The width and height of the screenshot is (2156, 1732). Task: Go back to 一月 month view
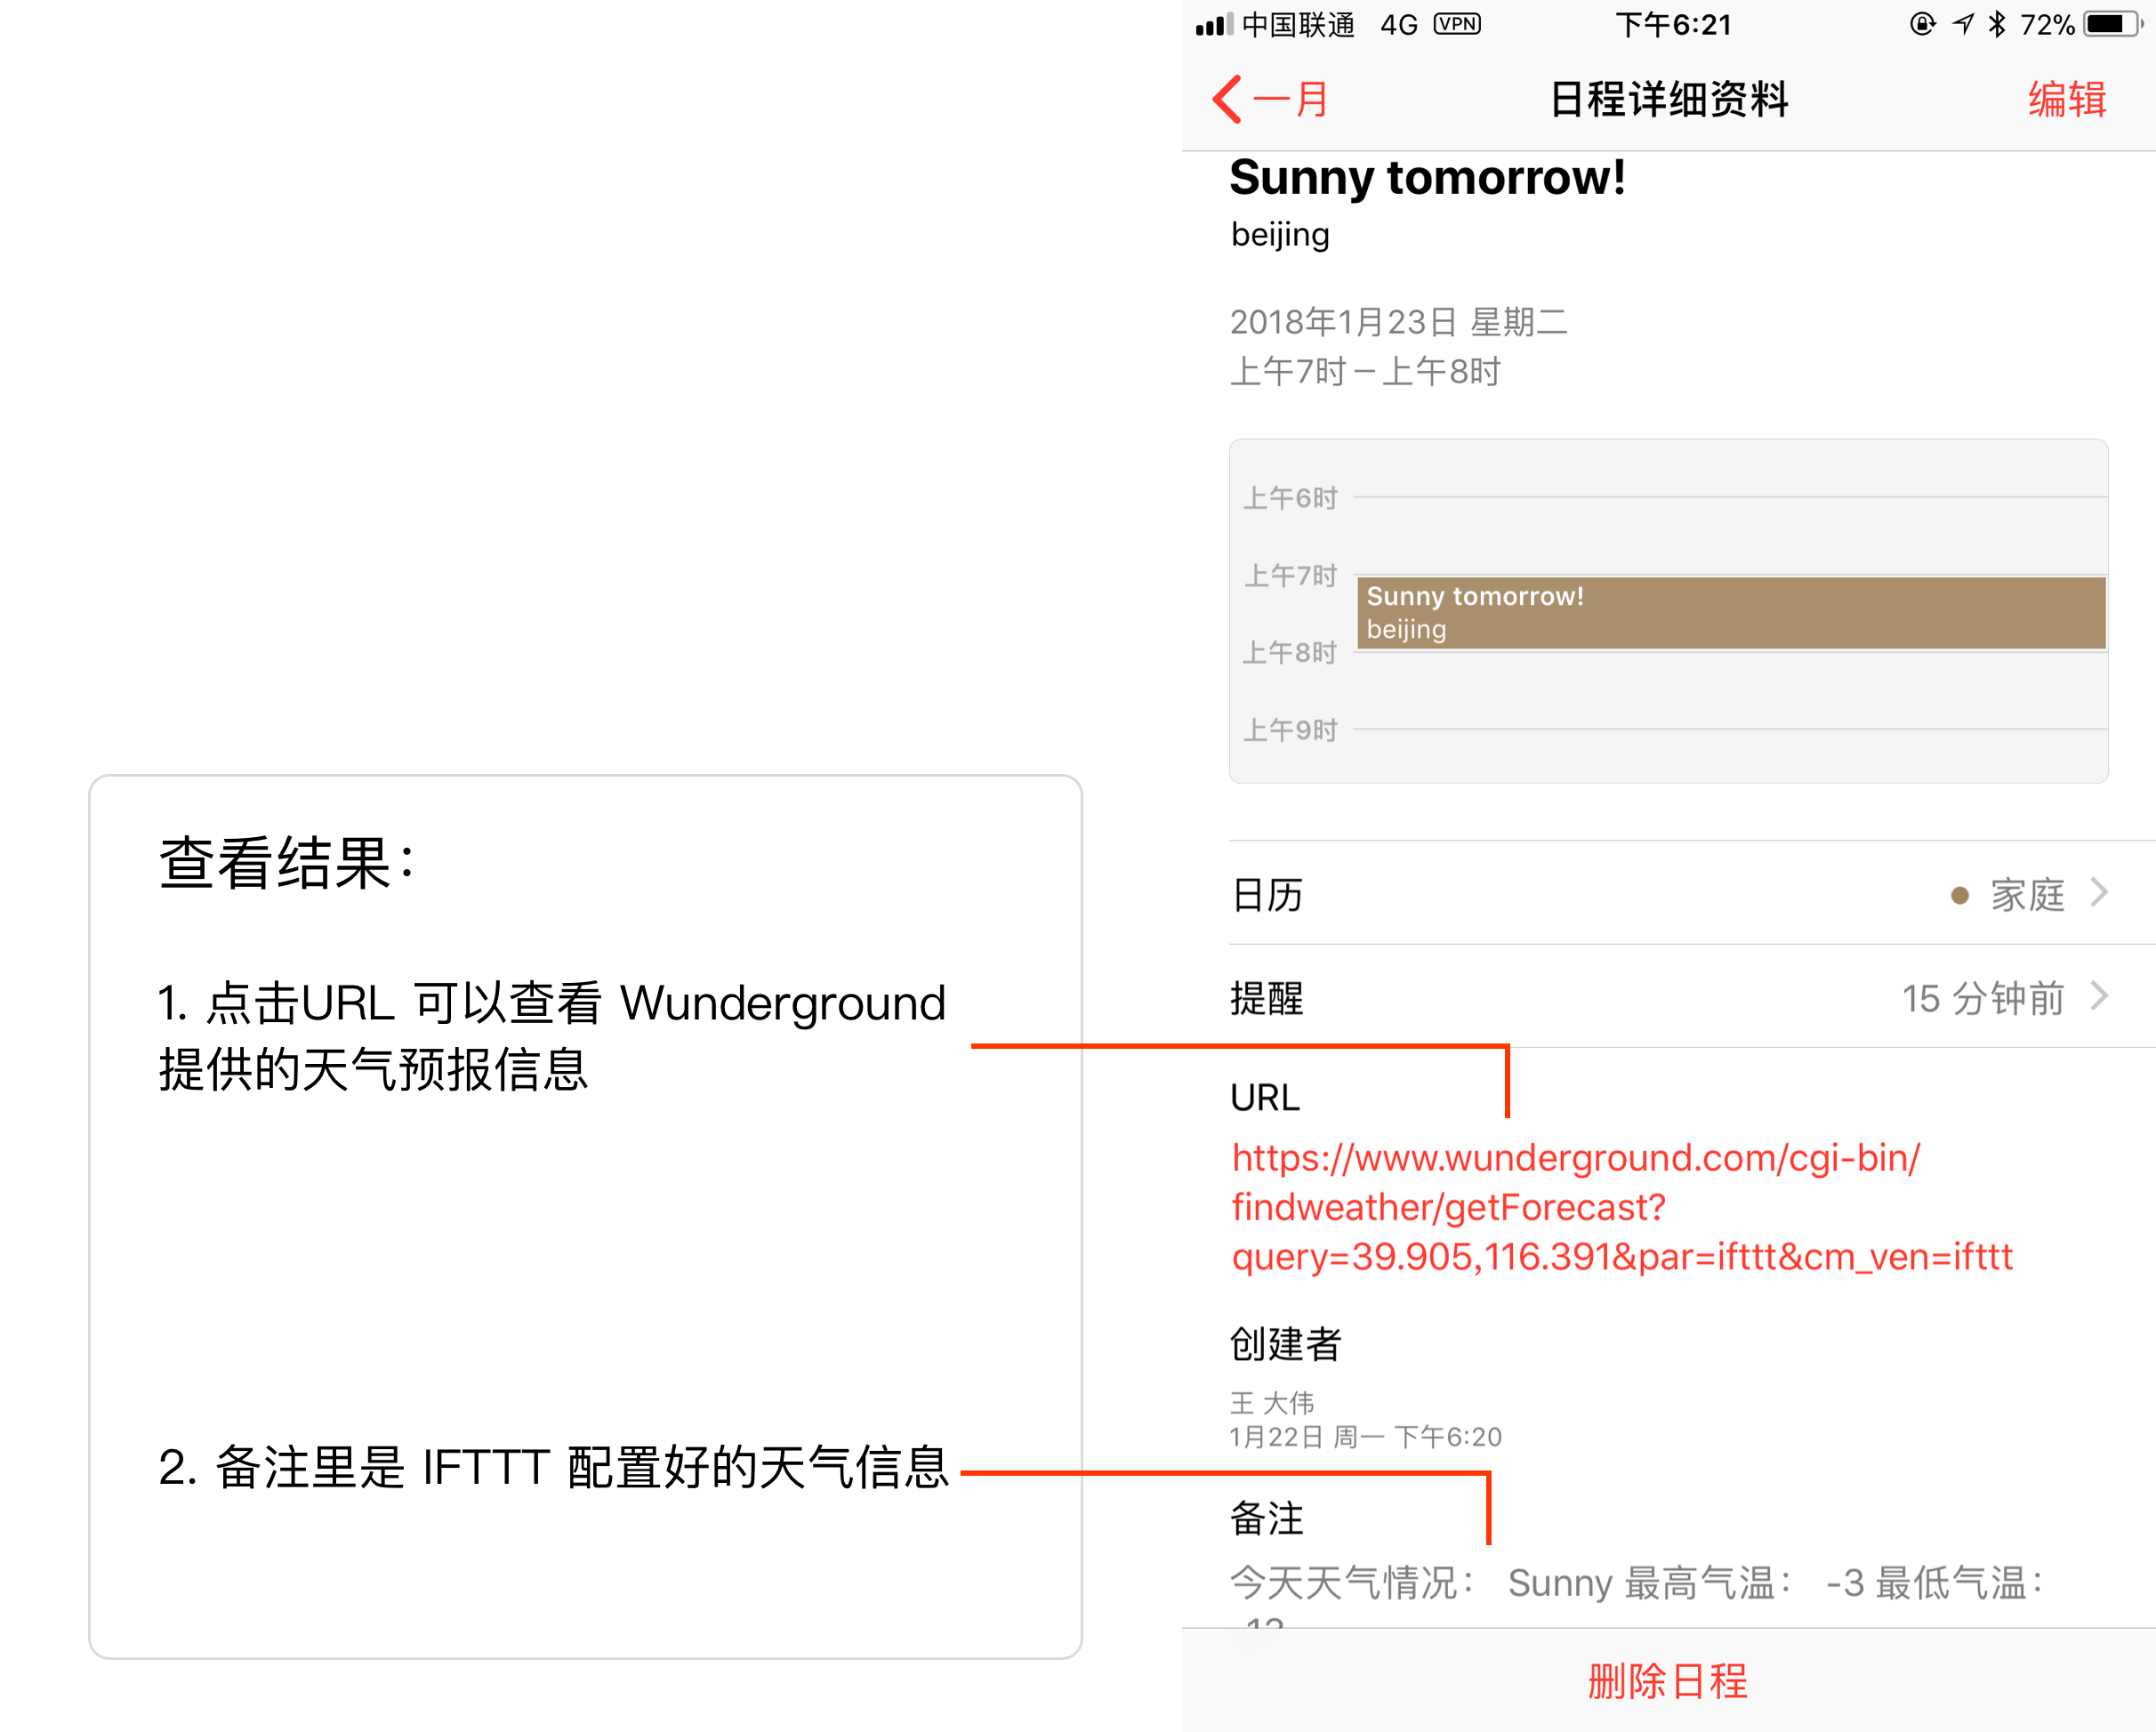pyautogui.click(x=1290, y=100)
